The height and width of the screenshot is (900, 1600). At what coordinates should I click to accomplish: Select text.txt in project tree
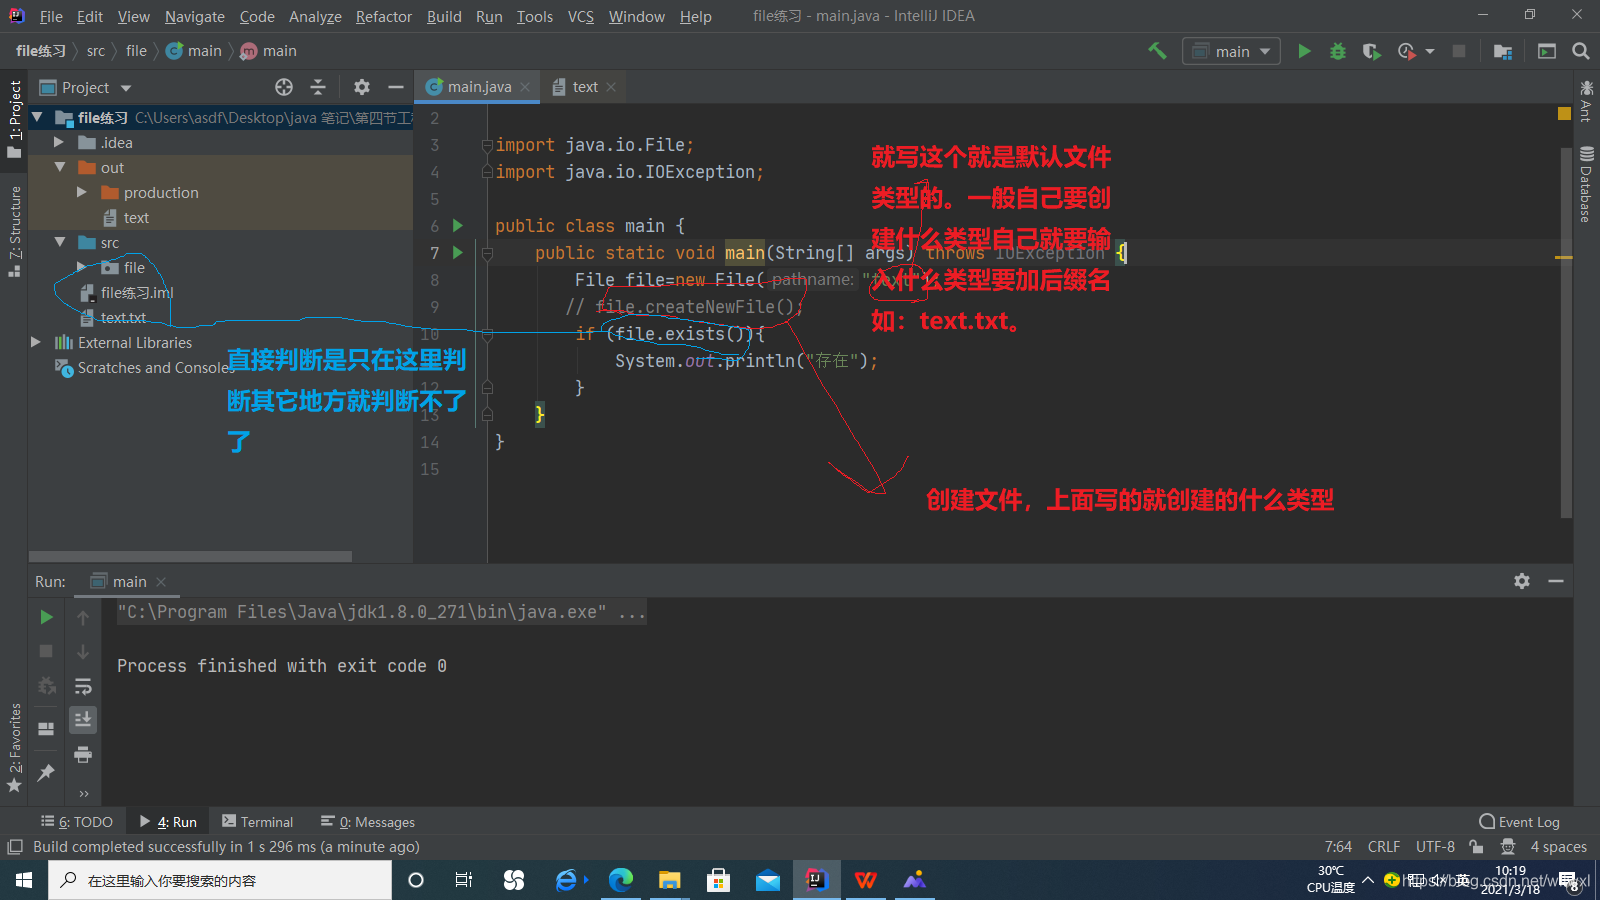(123, 317)
